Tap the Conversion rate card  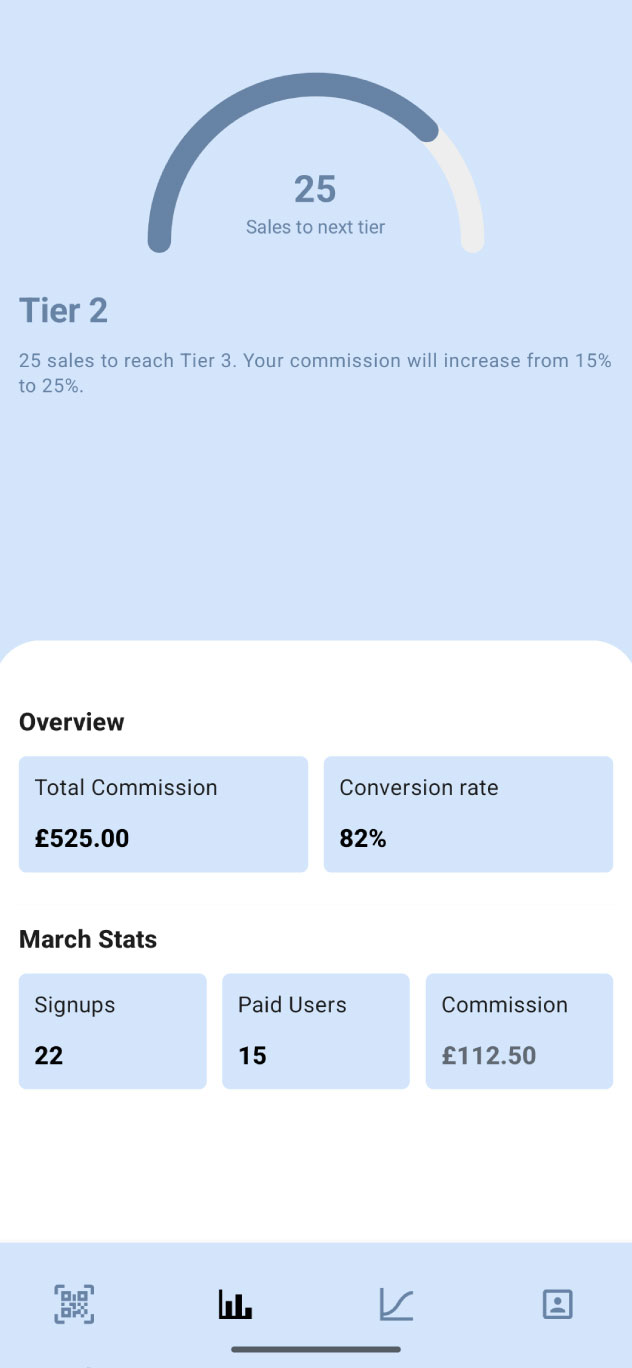(x=468, y=813)
